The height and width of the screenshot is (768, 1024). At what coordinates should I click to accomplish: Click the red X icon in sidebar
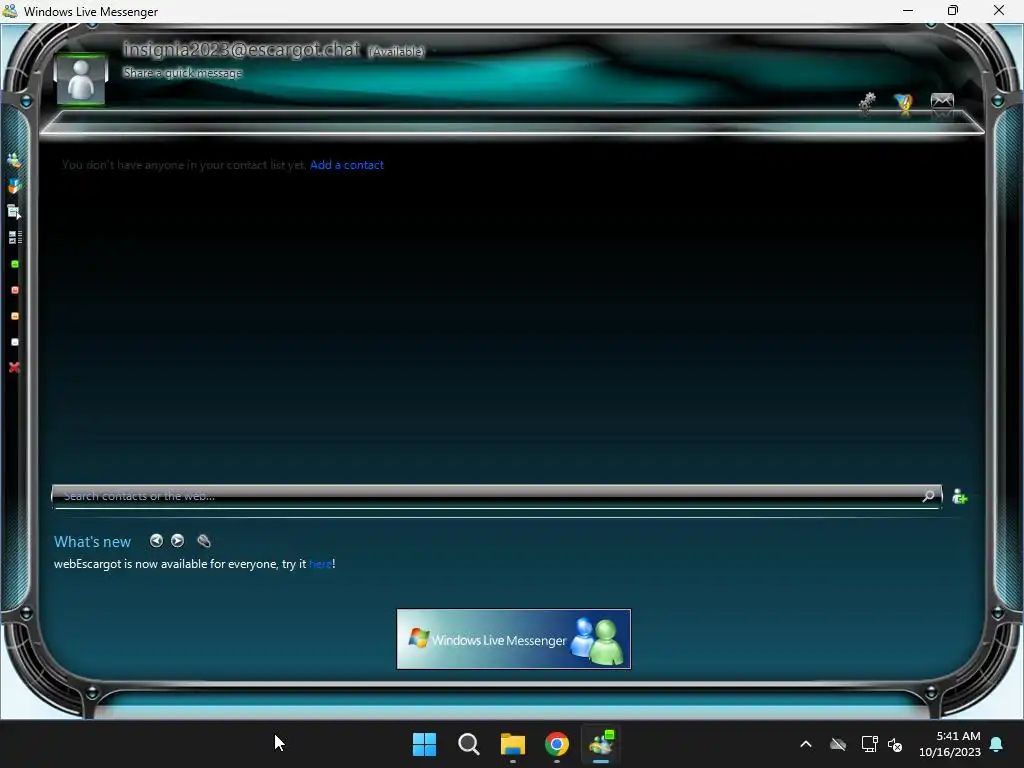pyautogui.click(x=14, y=368)
